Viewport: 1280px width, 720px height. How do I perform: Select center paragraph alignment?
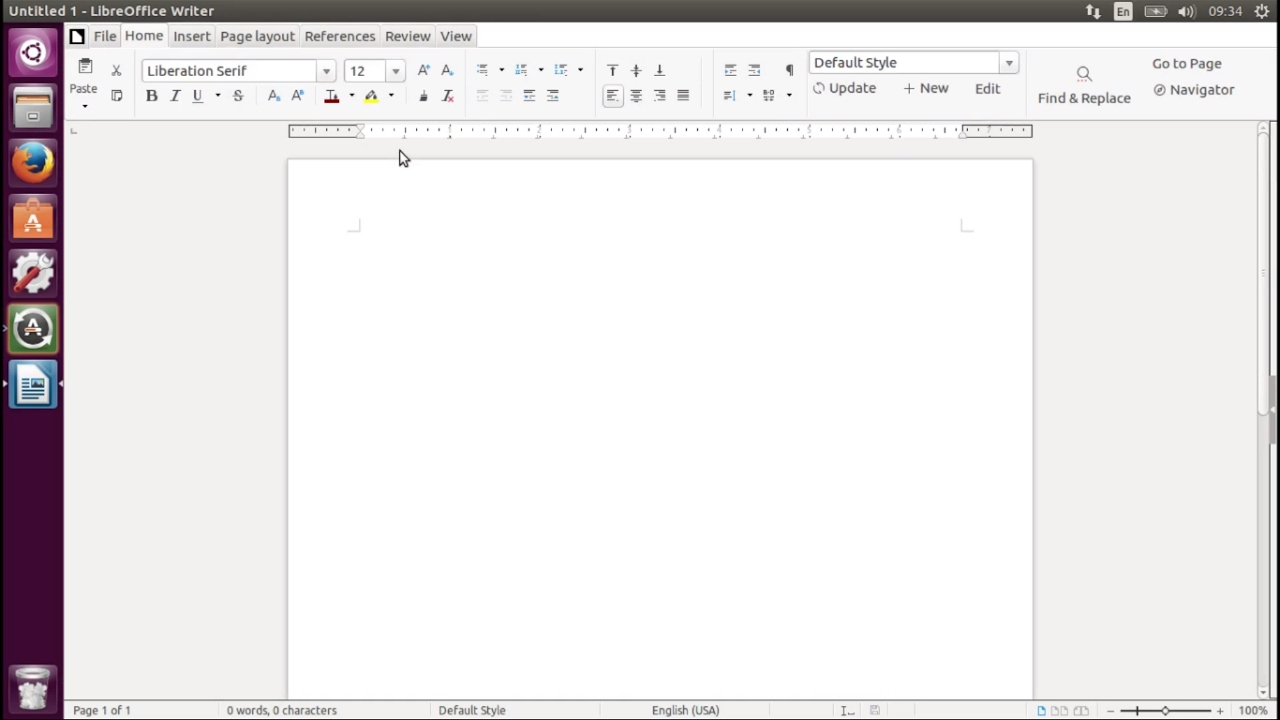coord(636,96)
